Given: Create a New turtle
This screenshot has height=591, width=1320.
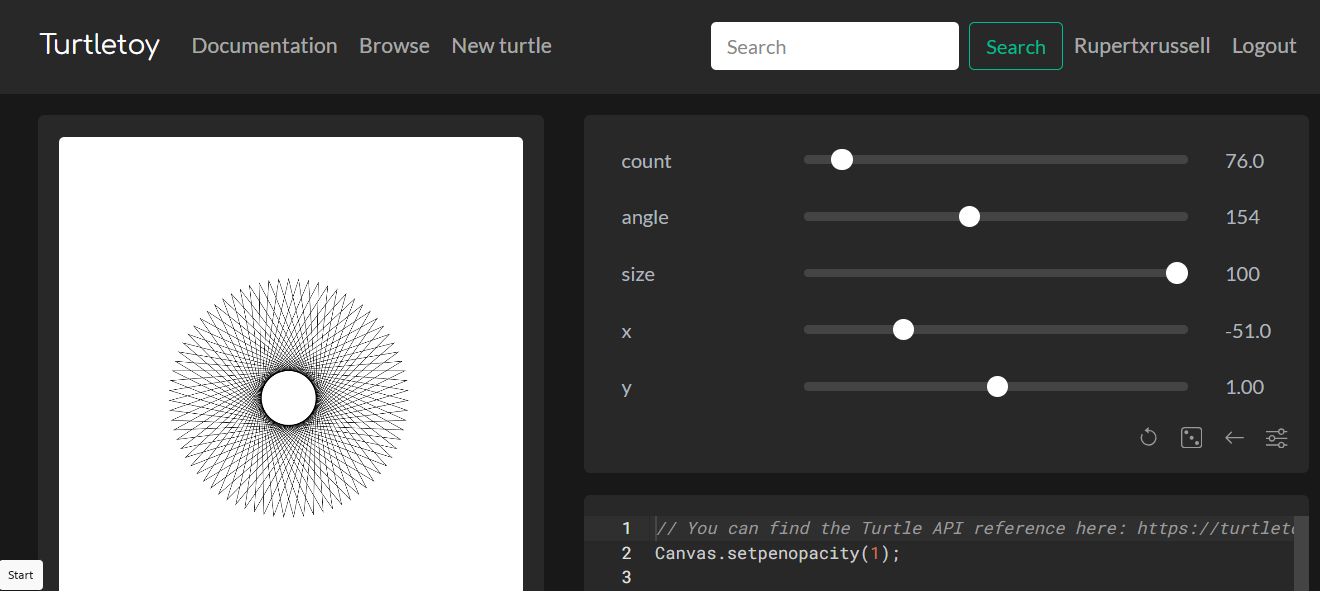Looking at the screenshot, I should click(501, 46).
